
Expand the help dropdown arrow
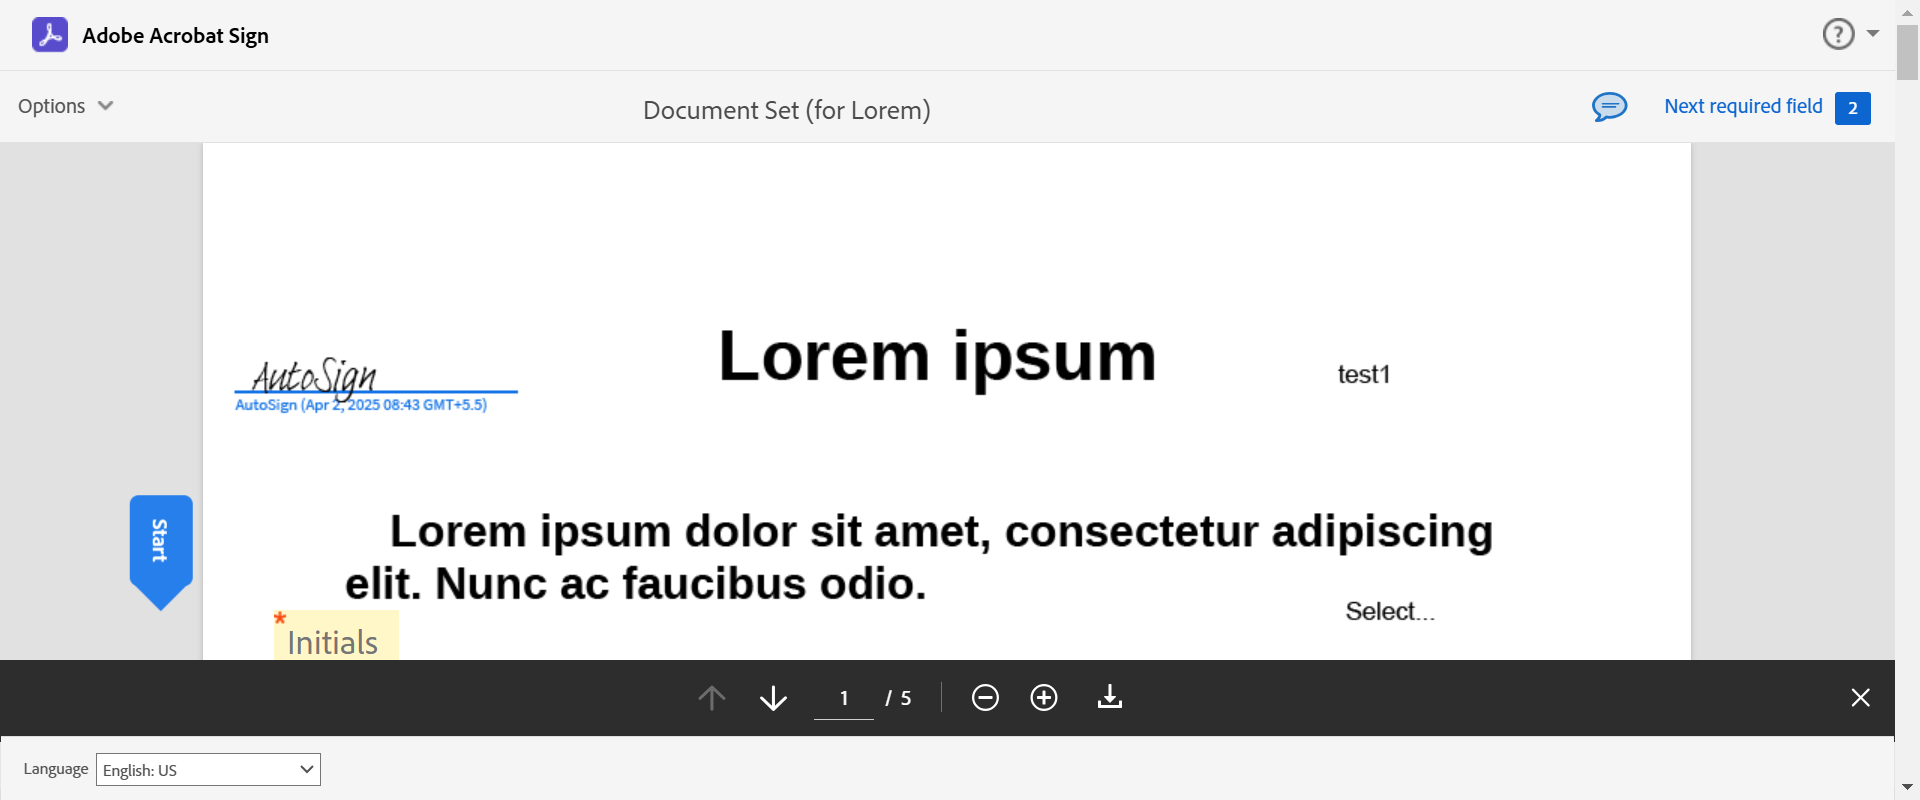point(1873,34)
